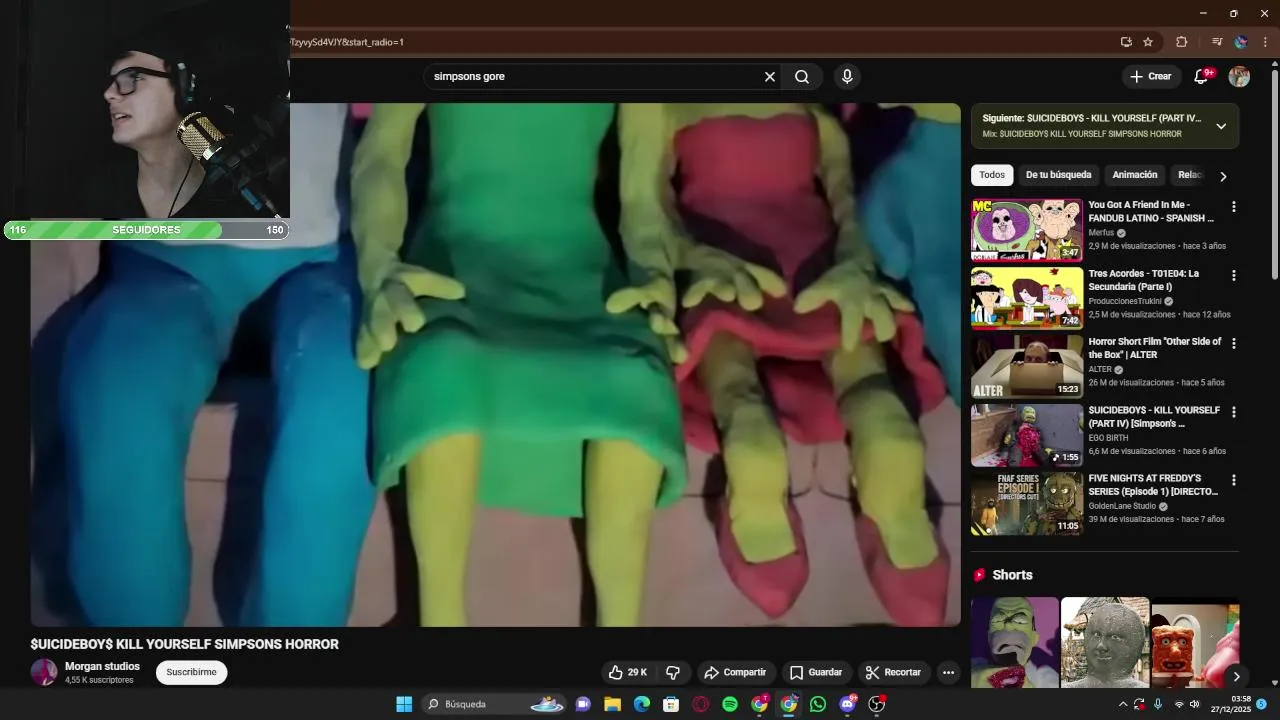This screenshot has height=720, width=1280.
Task: Open options for You Got A Friend In Me video
Action: tap(1233, 207)
